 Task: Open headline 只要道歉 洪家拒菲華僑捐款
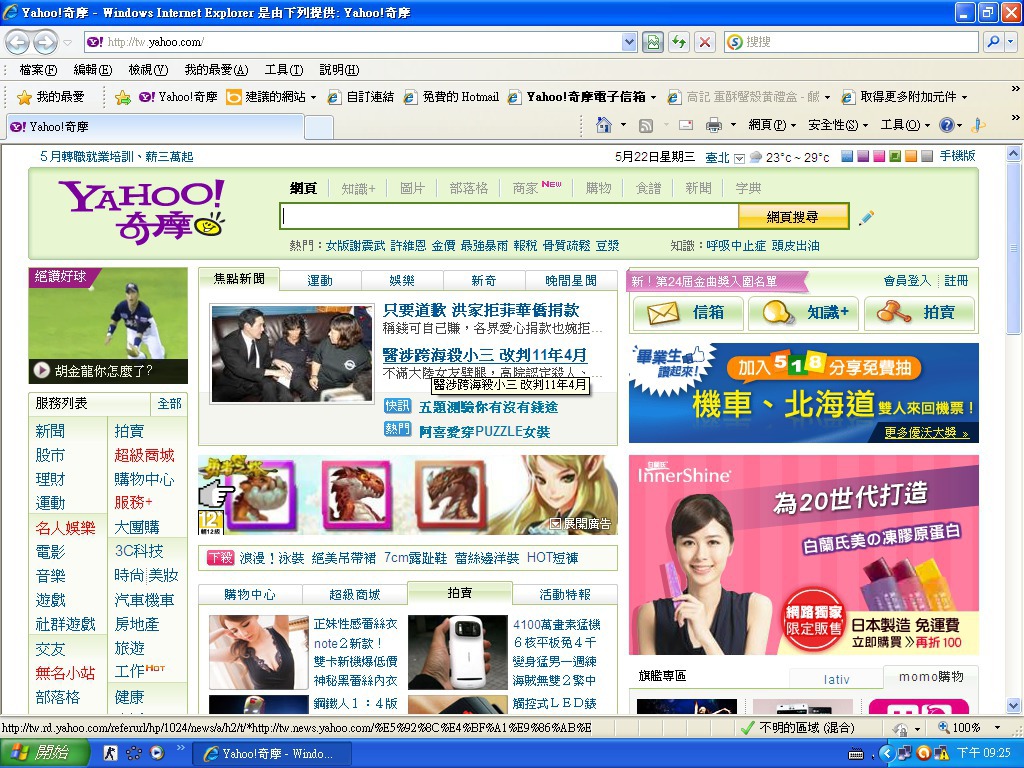click(x=481, y=310)
